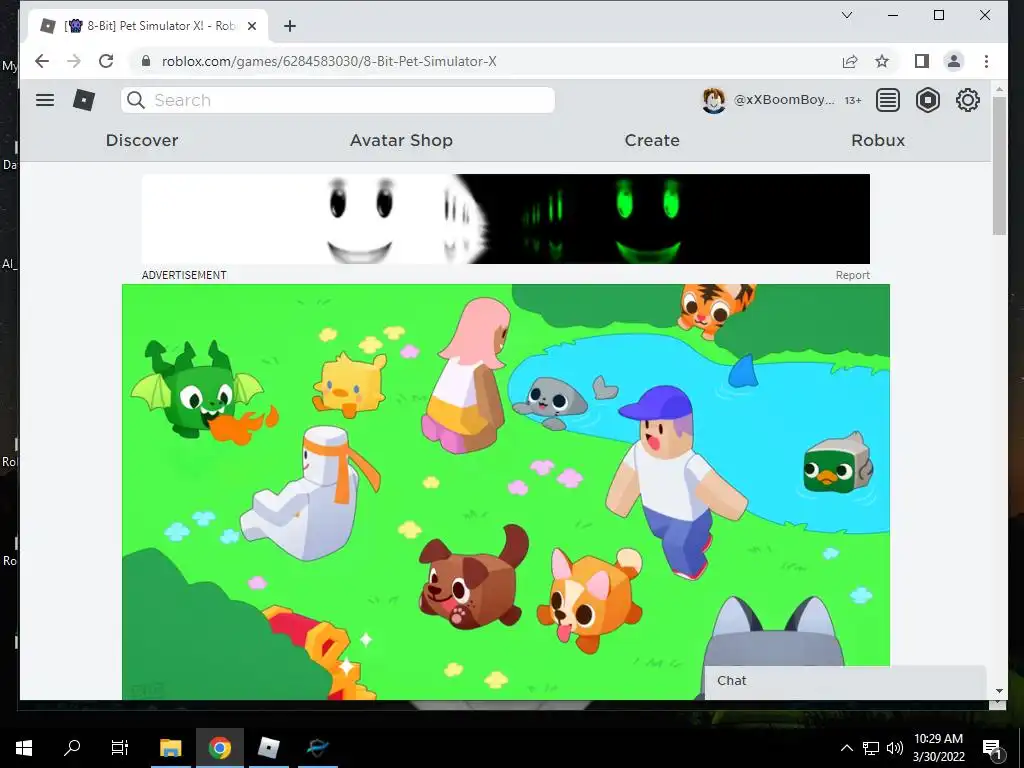The width and height of the screenshot is (1024, 768).
Task: Click the Chrome taskbar icon
Action: click(x=219, y=747)
